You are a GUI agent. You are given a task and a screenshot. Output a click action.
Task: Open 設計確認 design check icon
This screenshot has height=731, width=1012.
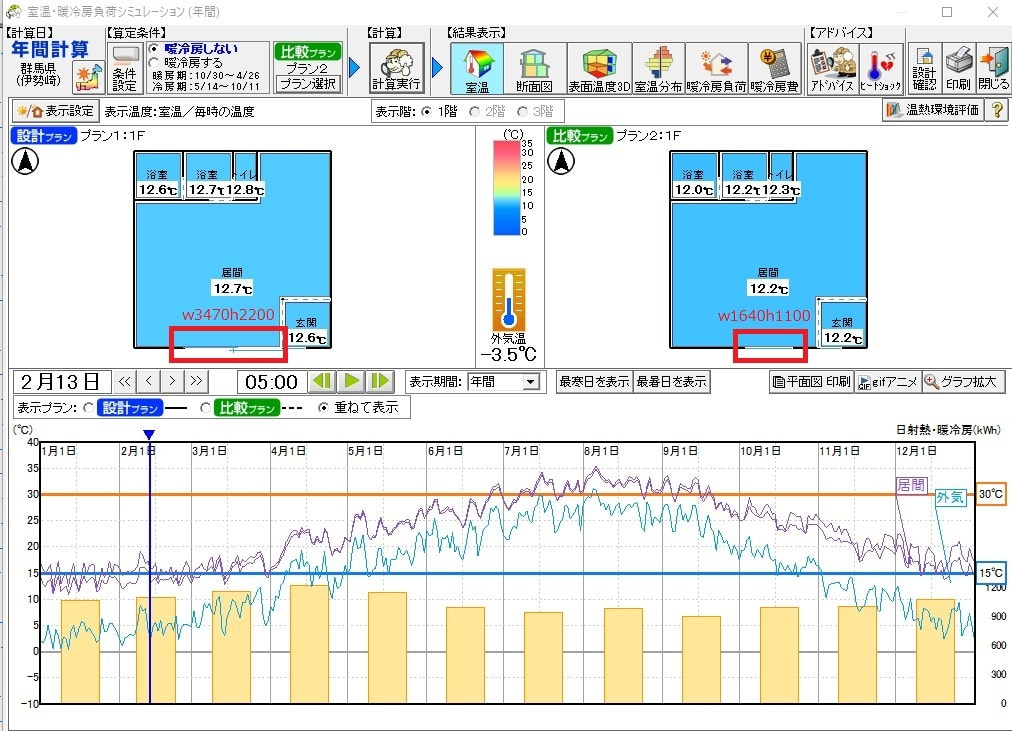pyautogui.click(x=924, y=68)
